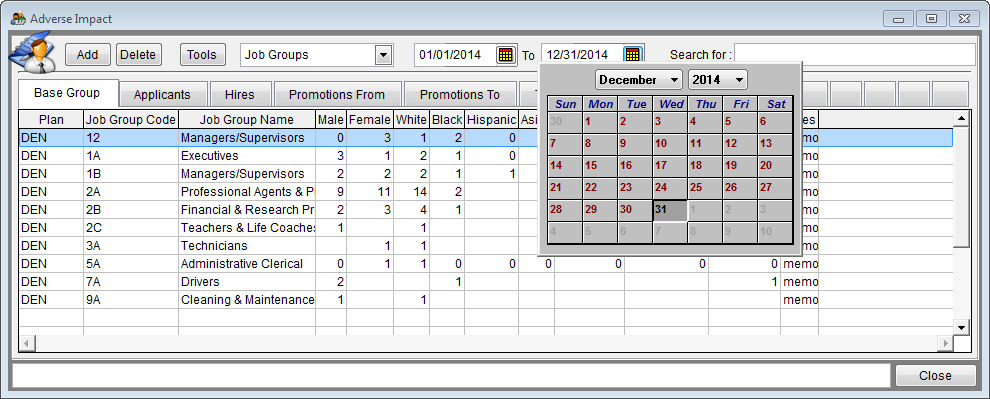Image resolution: width=990 pixels, height=399 pixels.
Task: Select the Administrative Clerical job group cell
Action: [x=247, y=264]
